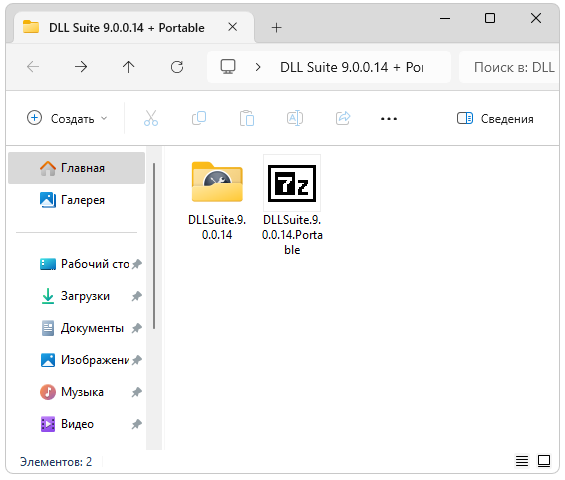
Task: Open Документы in the sidebar
Action: point(76,328)
